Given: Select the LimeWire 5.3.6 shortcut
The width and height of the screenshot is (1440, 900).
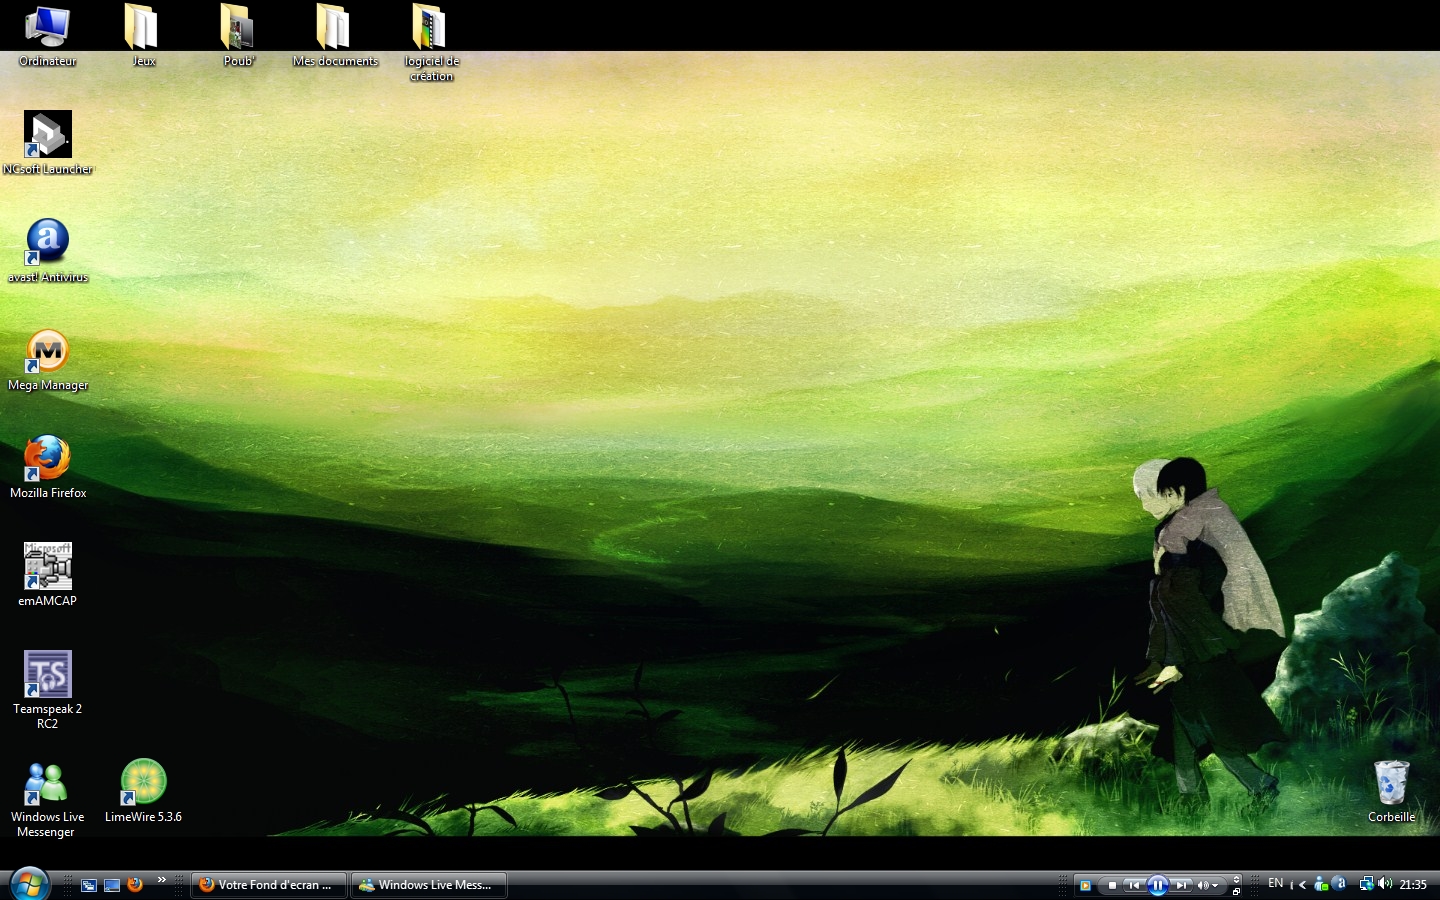Looking at the screenshot, I should [x=143, y=791].
